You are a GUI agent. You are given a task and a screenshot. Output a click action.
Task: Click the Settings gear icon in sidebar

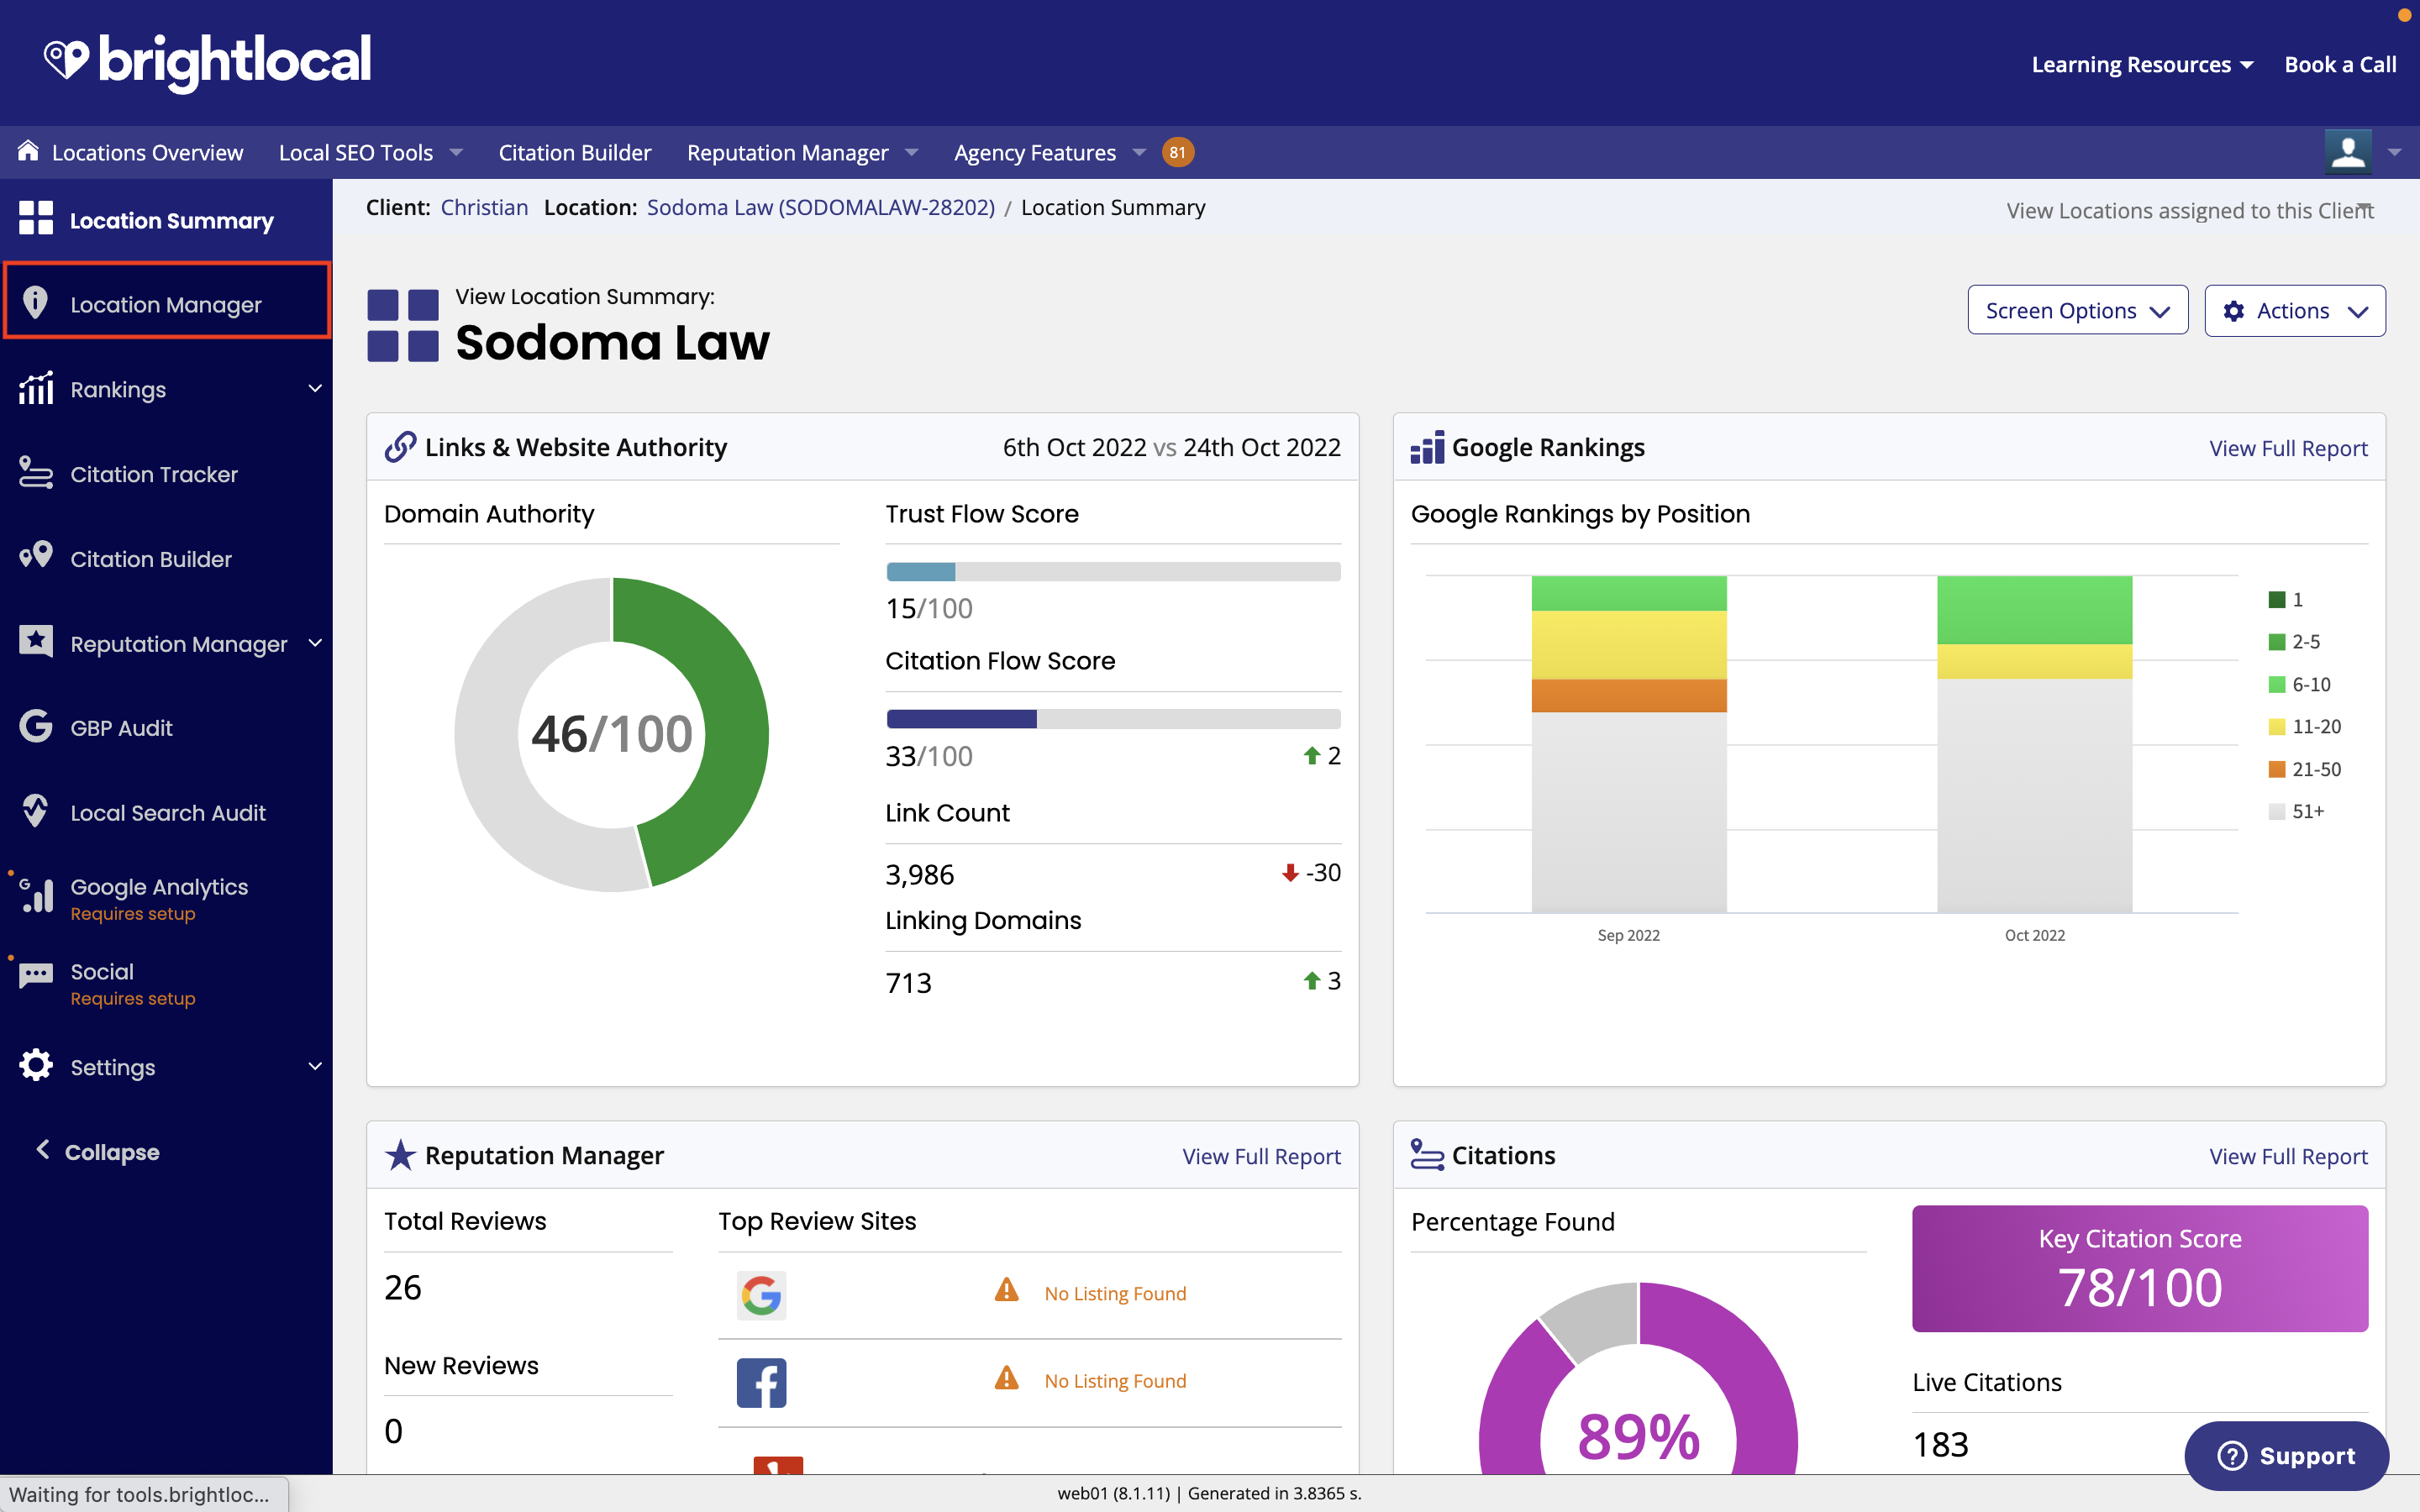click(36, 1065)
